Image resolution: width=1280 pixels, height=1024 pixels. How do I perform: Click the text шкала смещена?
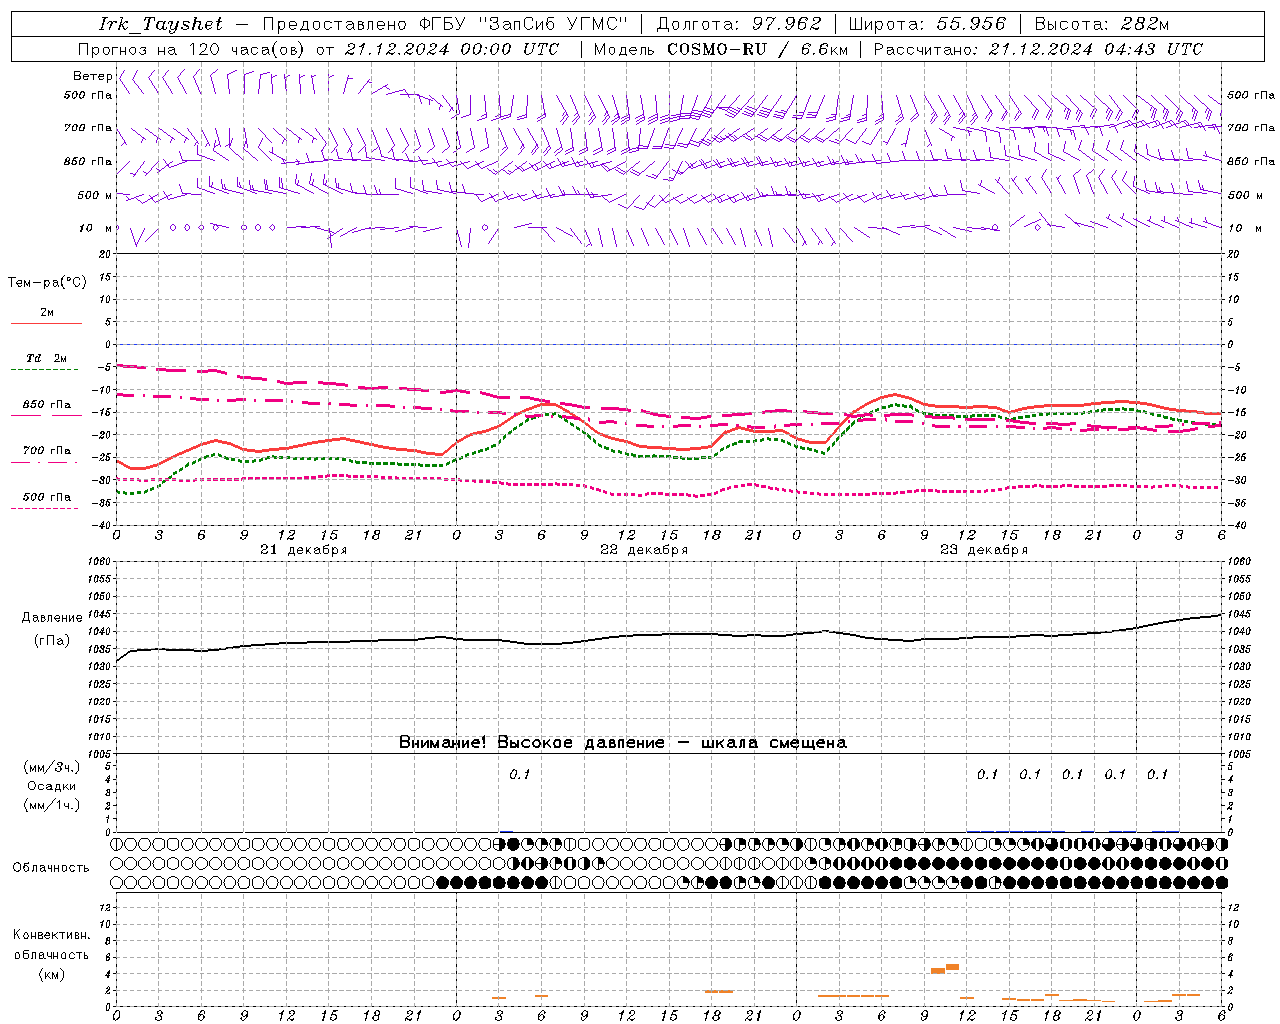[774, 742]
